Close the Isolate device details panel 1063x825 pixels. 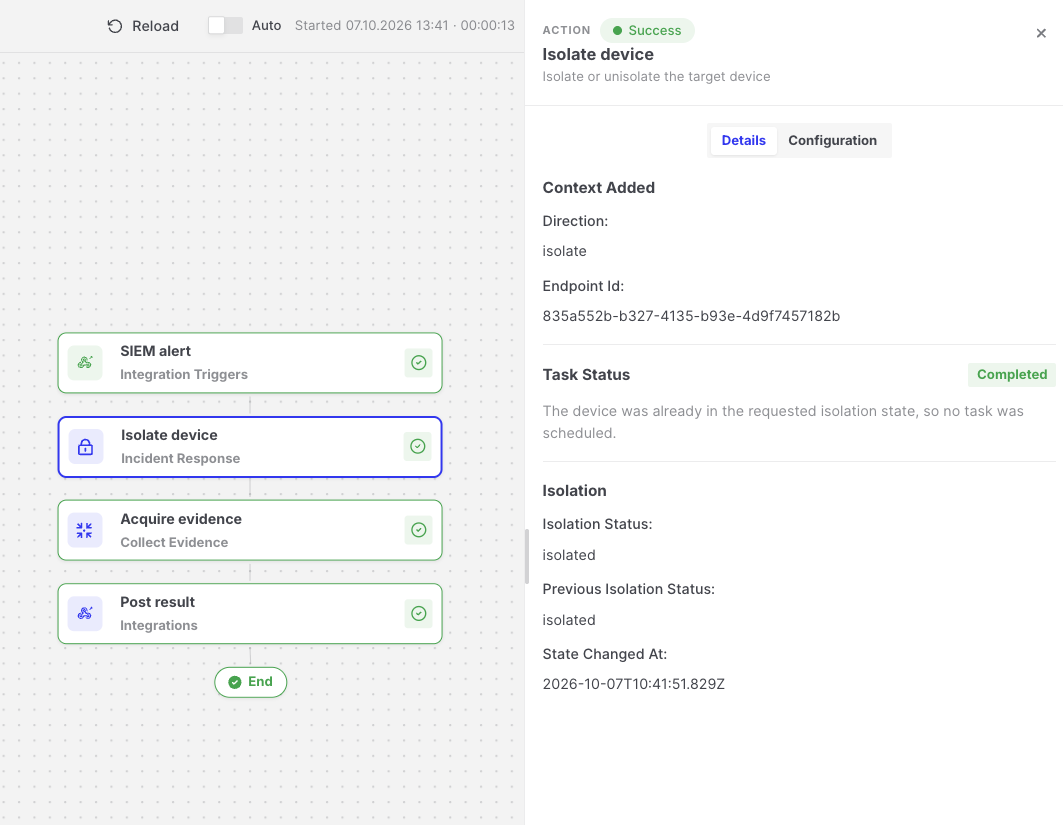pyautogui.click(x=1041, y=33)
